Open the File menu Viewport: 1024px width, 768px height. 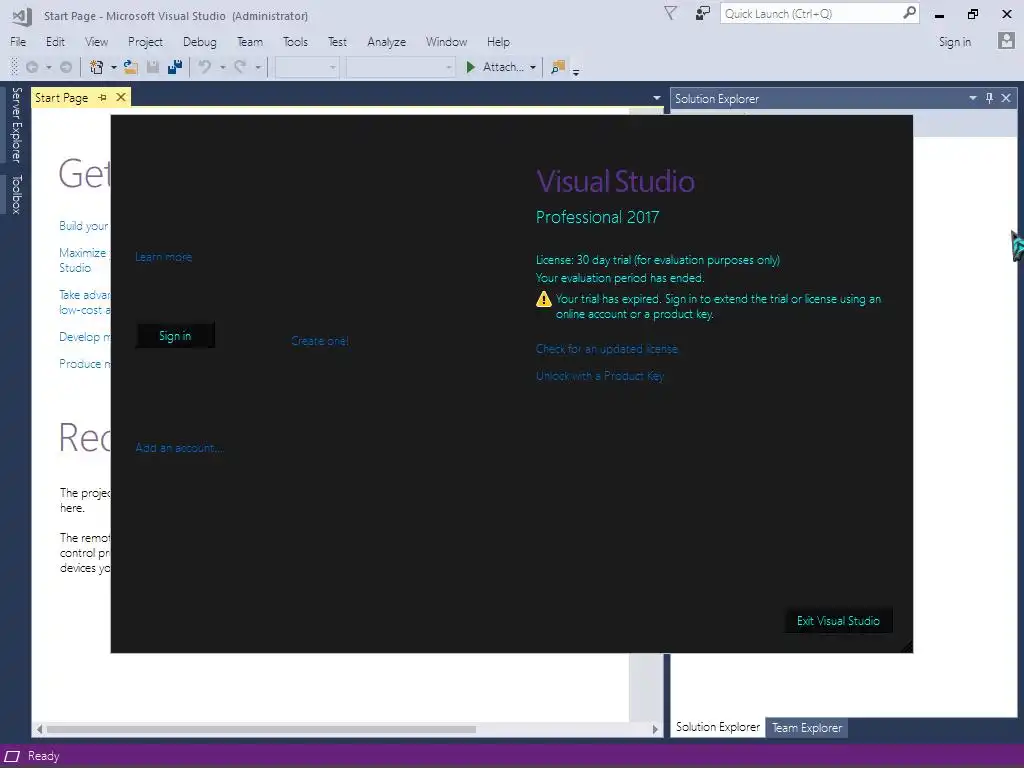(18, 42)
